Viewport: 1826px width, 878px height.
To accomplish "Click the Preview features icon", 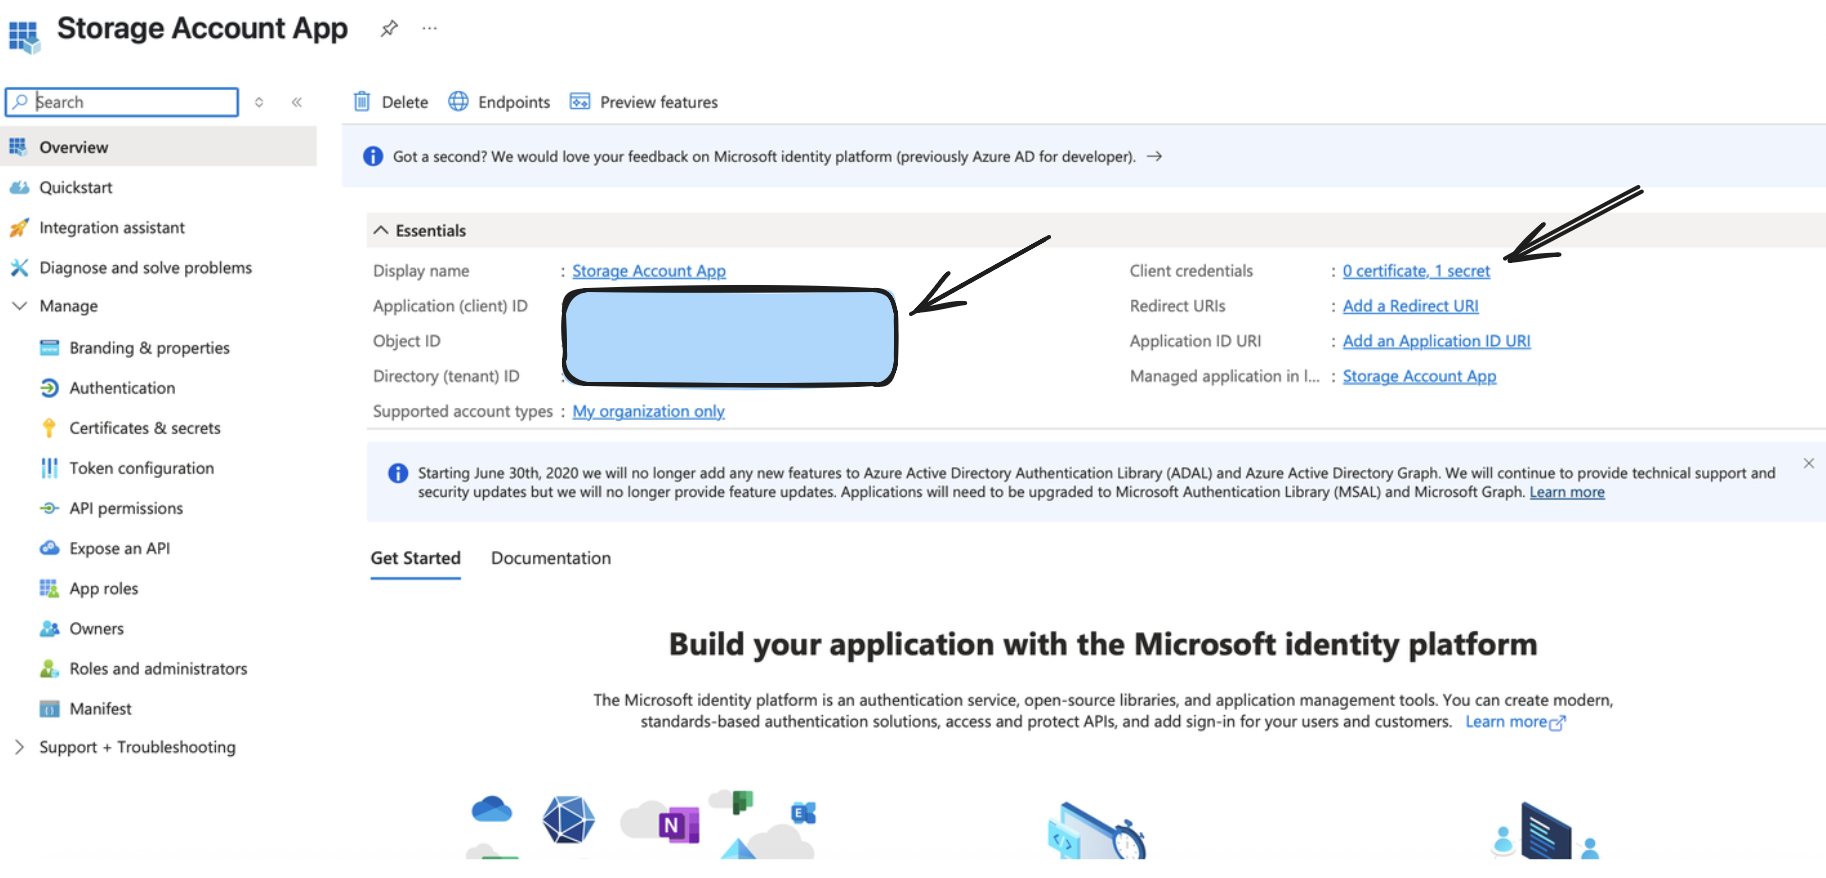I will pyautogui.click(x=580, y=102).
